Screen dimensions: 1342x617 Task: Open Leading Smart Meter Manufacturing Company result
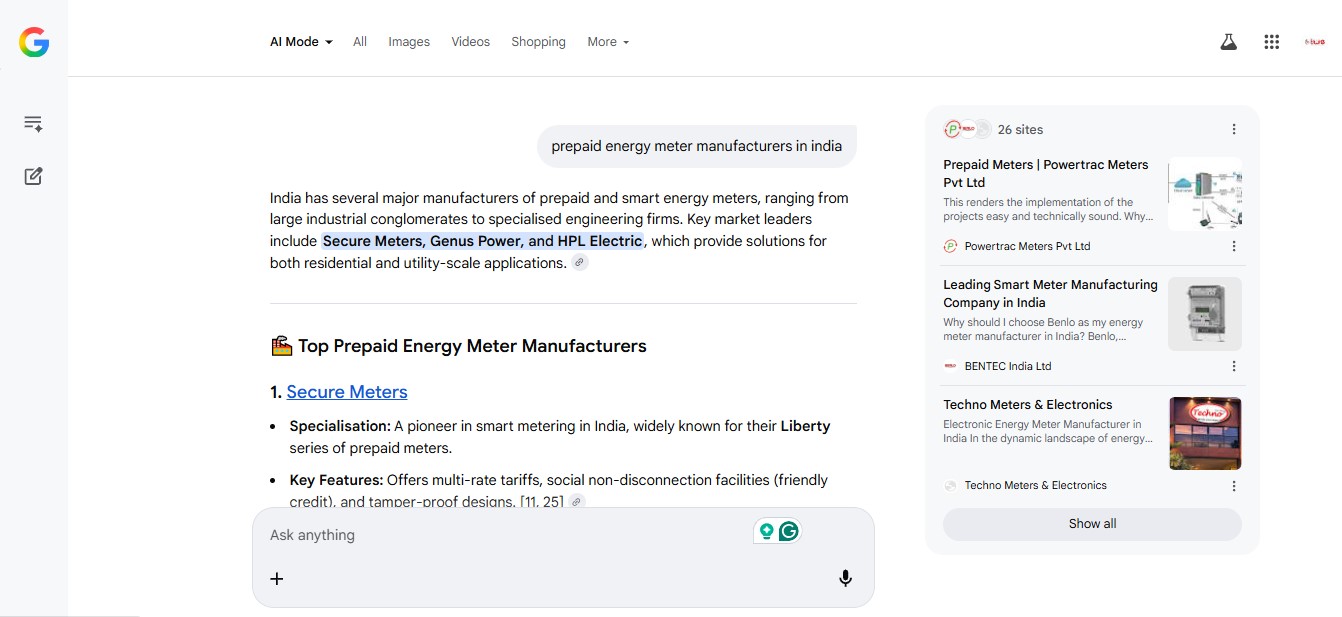[x=1050, y=293]
